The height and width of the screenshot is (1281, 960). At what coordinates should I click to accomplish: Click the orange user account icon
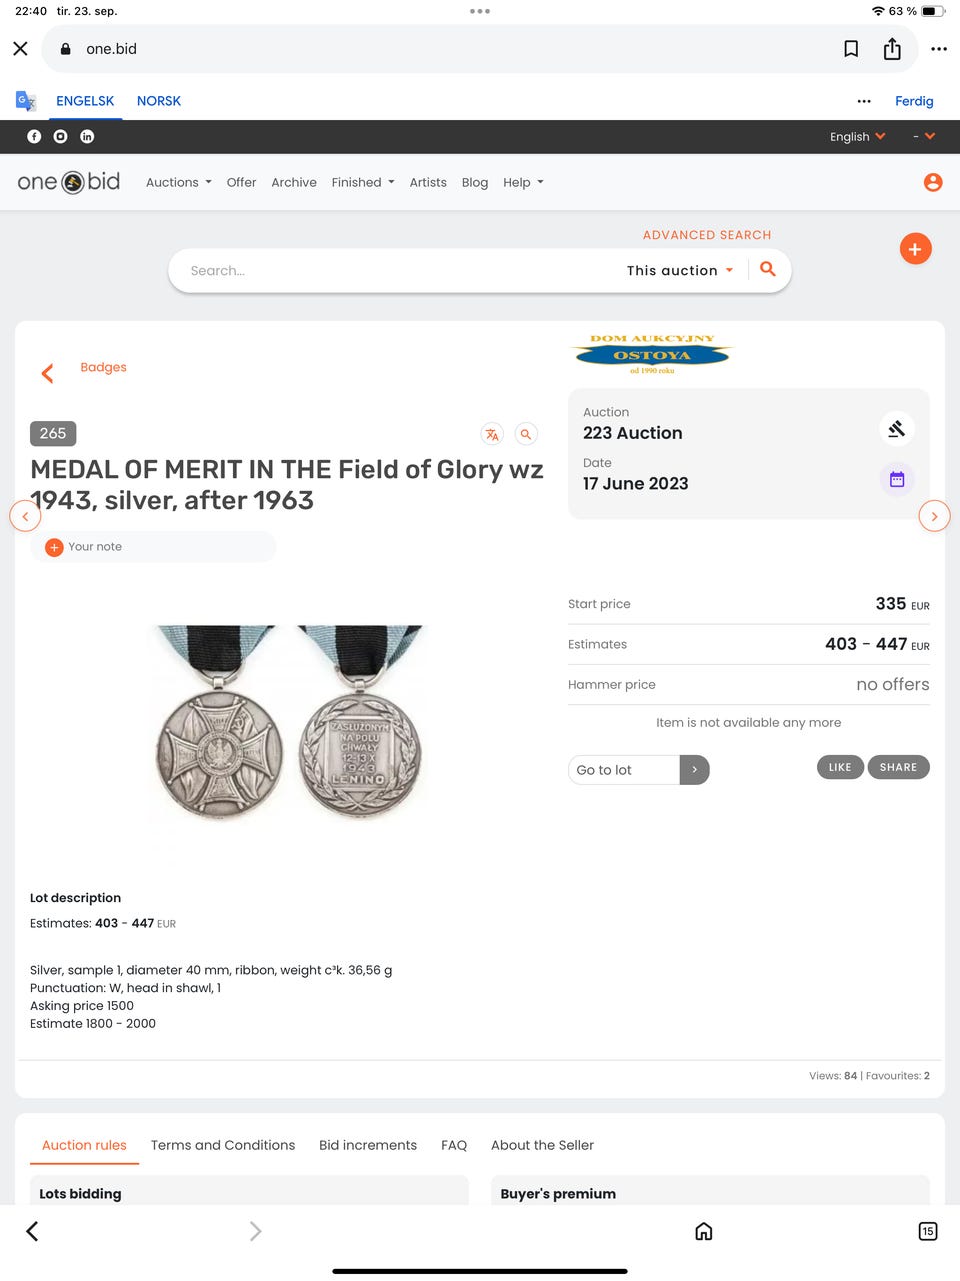(933, 182)
